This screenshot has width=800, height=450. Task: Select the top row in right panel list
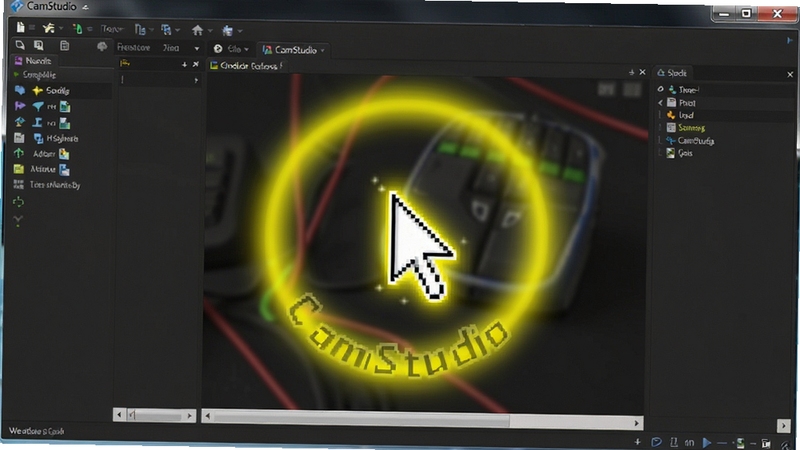[689, 90]
